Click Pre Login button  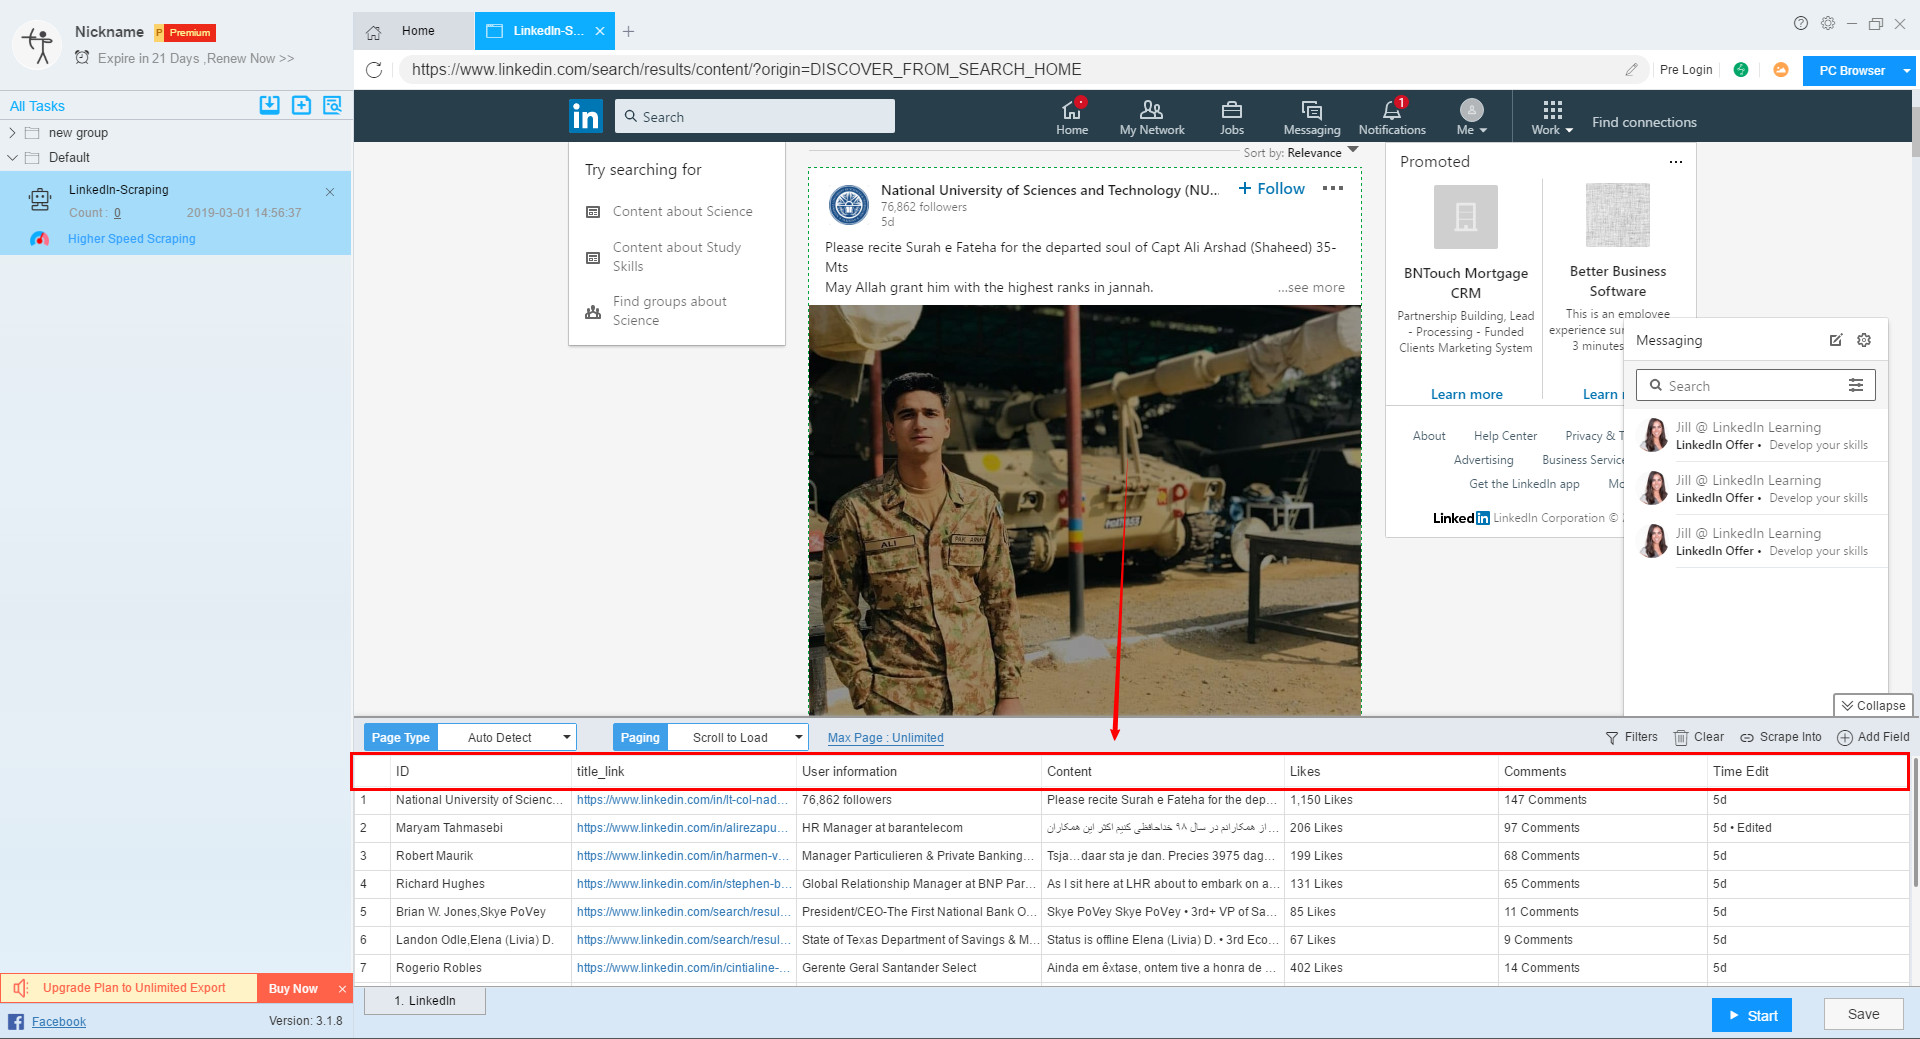pyautogui.click(x=1686, y=70)
